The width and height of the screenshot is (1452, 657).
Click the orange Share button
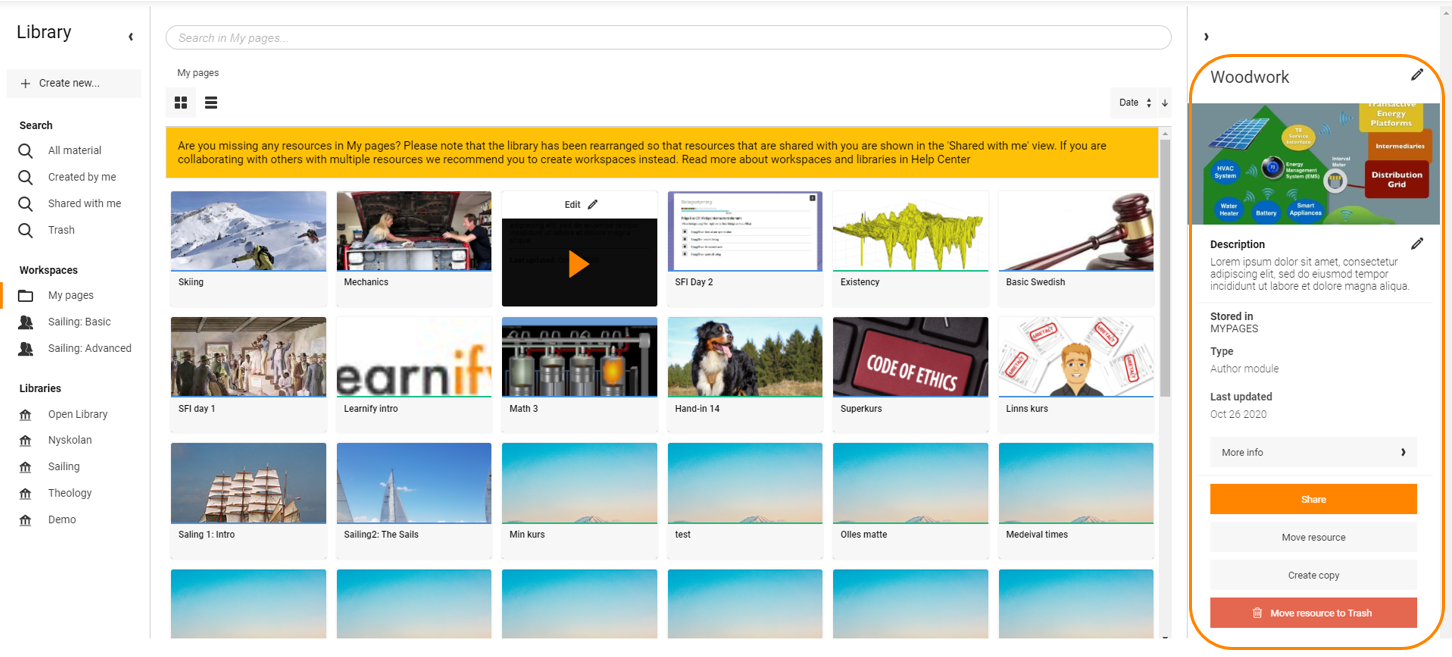(x=1313, y=499)
